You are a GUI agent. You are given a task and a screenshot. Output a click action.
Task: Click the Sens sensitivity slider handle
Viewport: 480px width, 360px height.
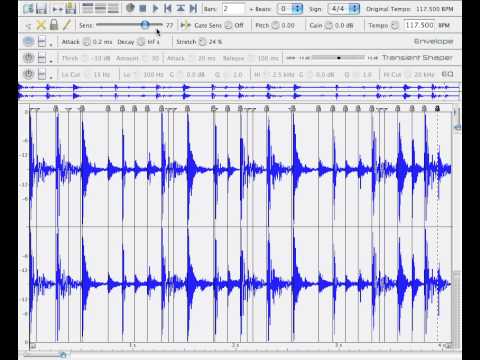pyautogui.click(x=145, y=25)
